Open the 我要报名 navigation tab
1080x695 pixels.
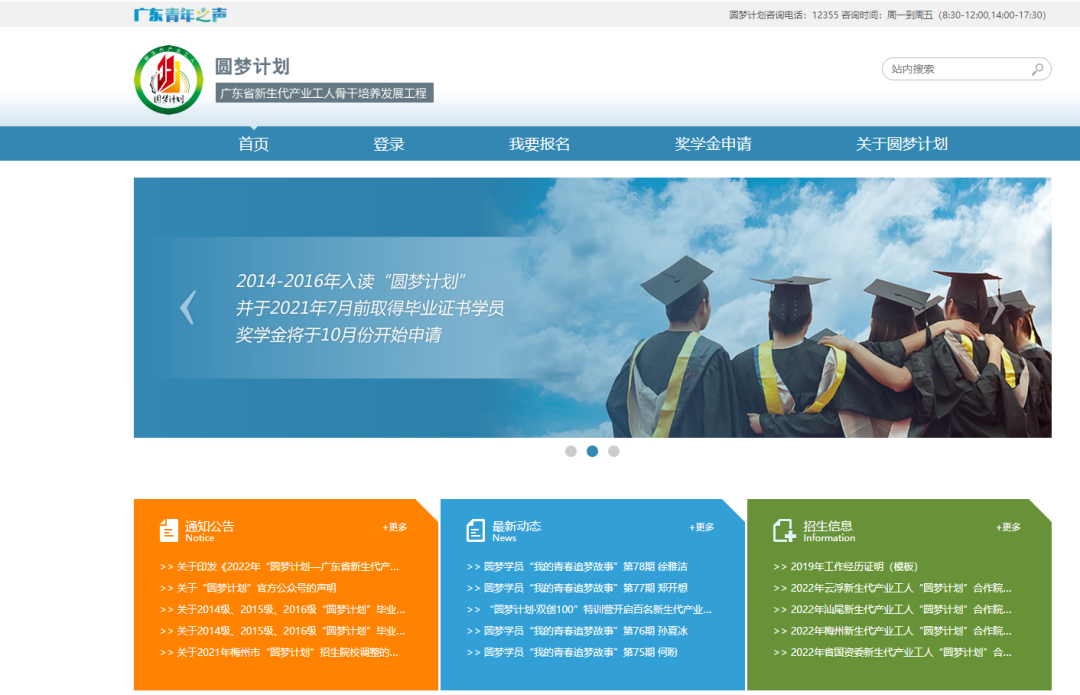click(x=539, y=144)
